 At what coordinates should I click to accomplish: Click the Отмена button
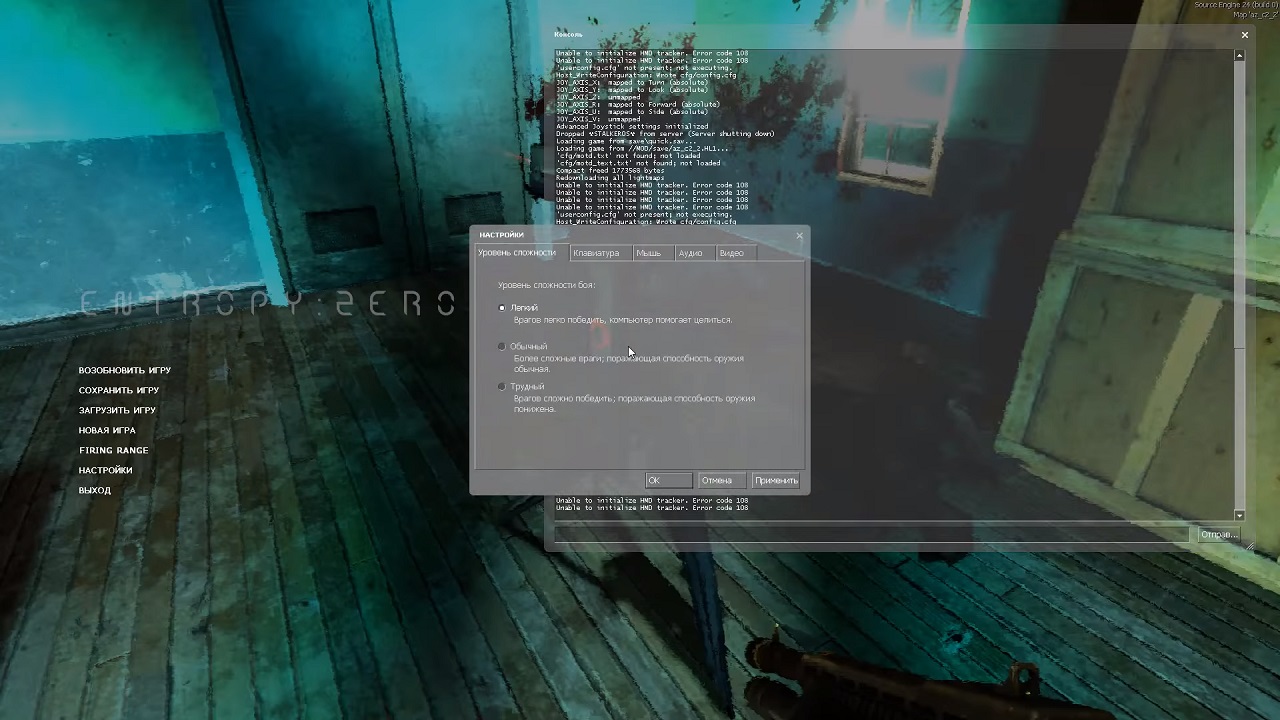click(717, 481)
